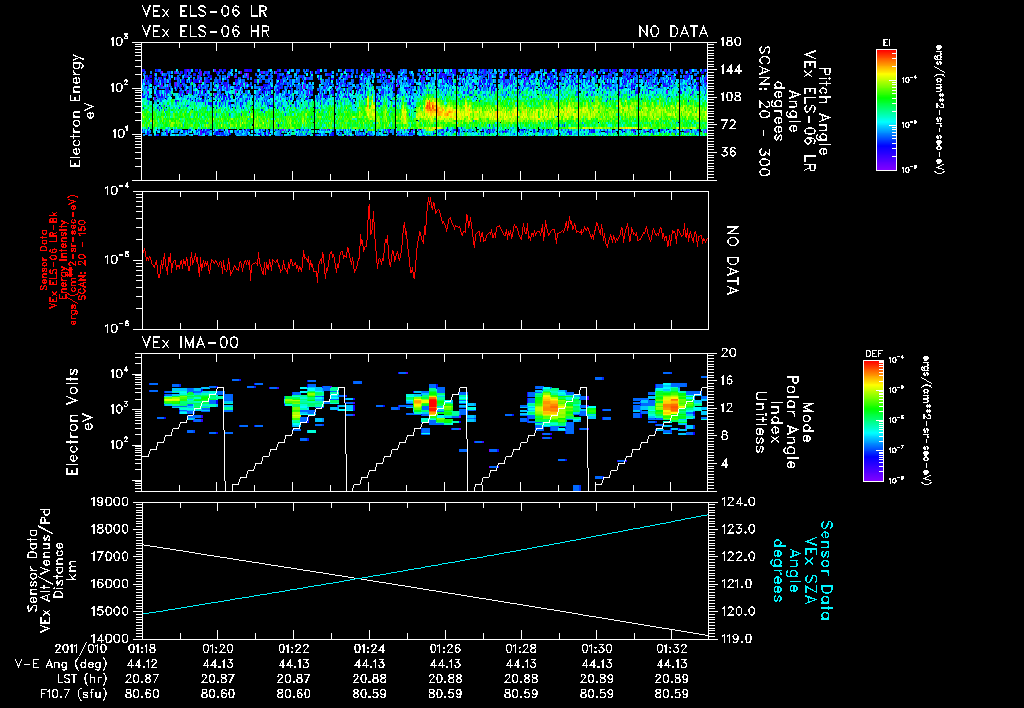This screenshot has width=1024, height=708.
Task: Click pitch angle tick label '36'
Action: [x=728, y=152]
